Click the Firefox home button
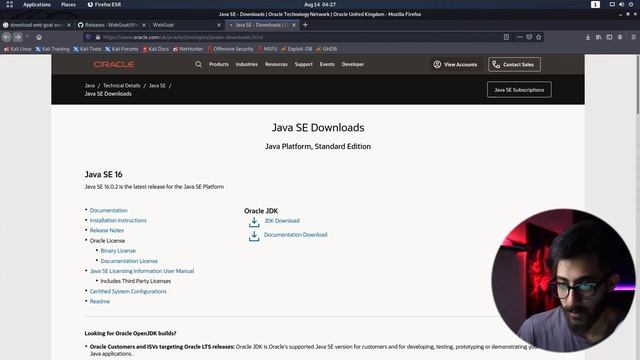This screenshot has width=640, height=360. coord(39,37)
